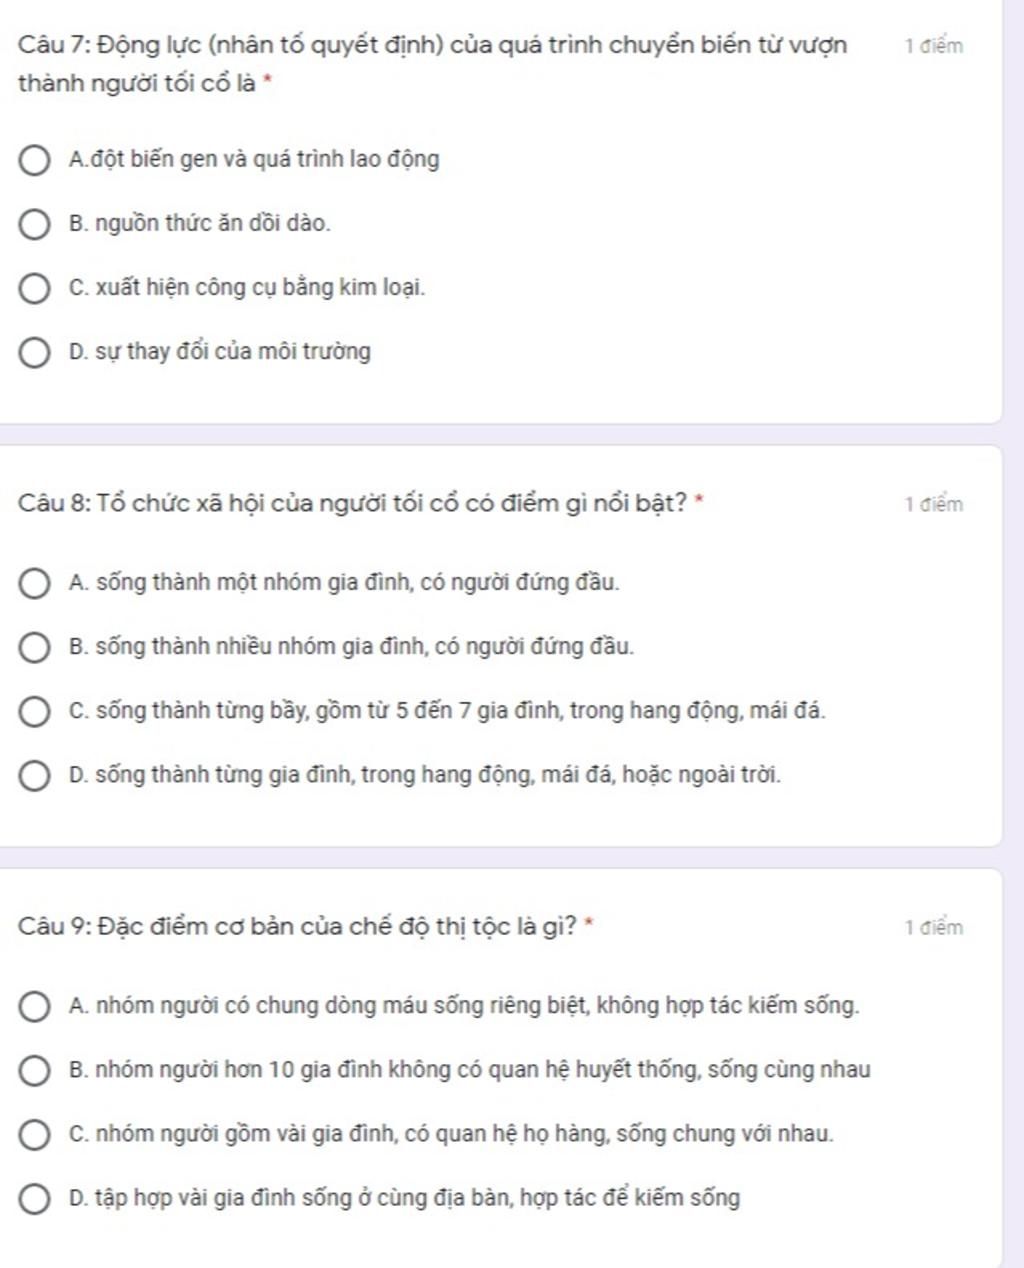
Task: Click the '1 điểm' label of Câu 8
Action: tap(934, 504)
